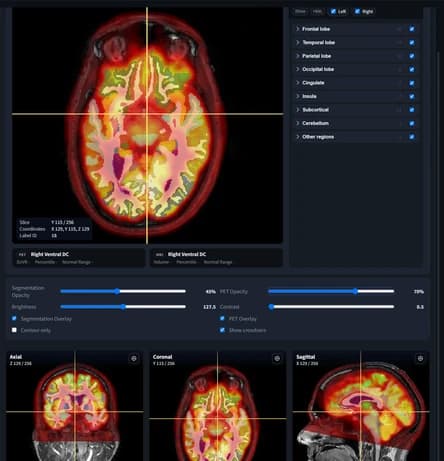444x461 pixels.
Task: Uncheck the Frontal lobe checkbox
Action: click(x=412, y=29)
